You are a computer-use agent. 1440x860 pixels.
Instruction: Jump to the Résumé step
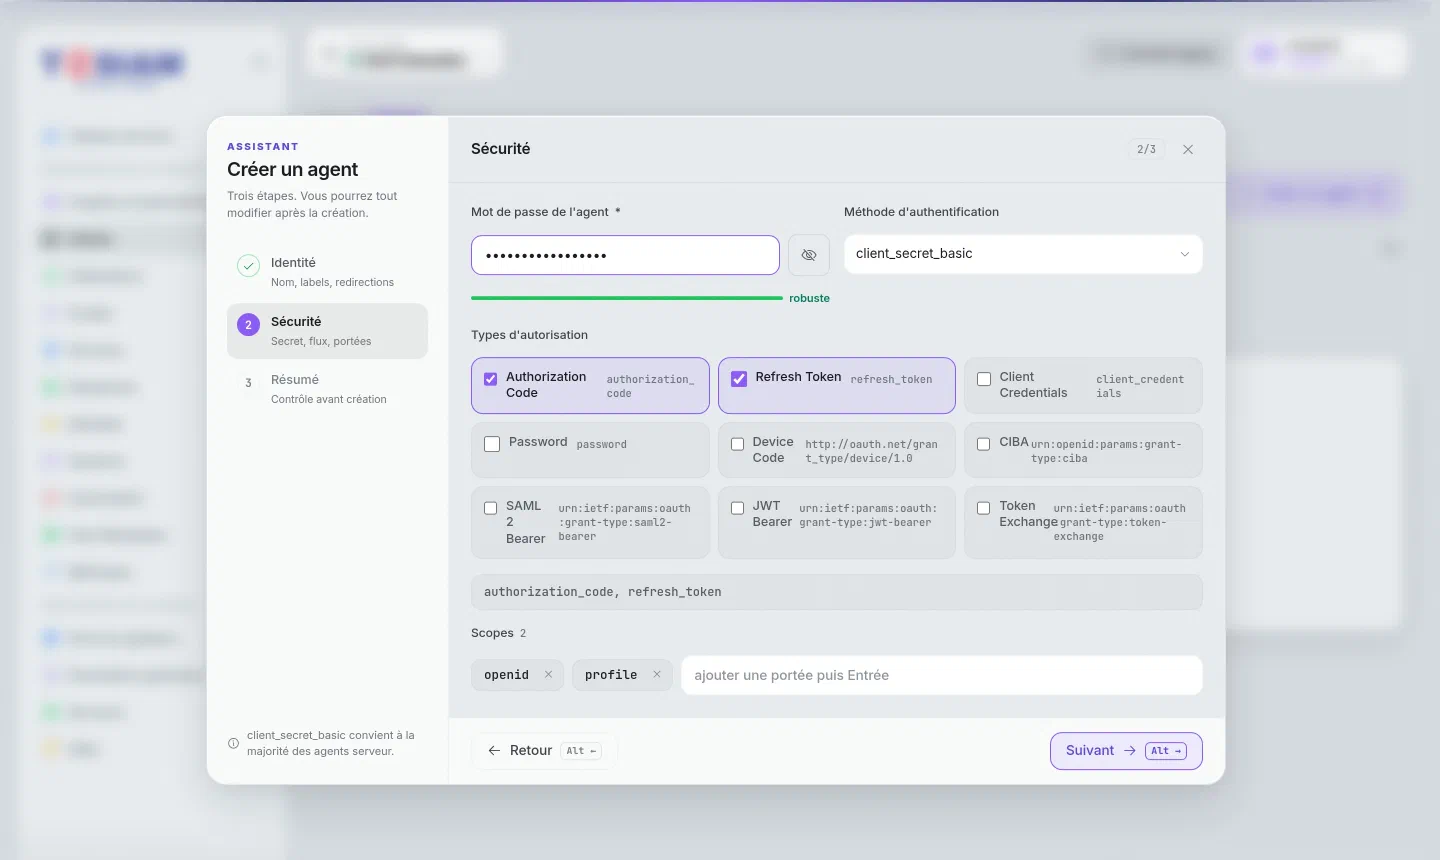tap(327, 389)
